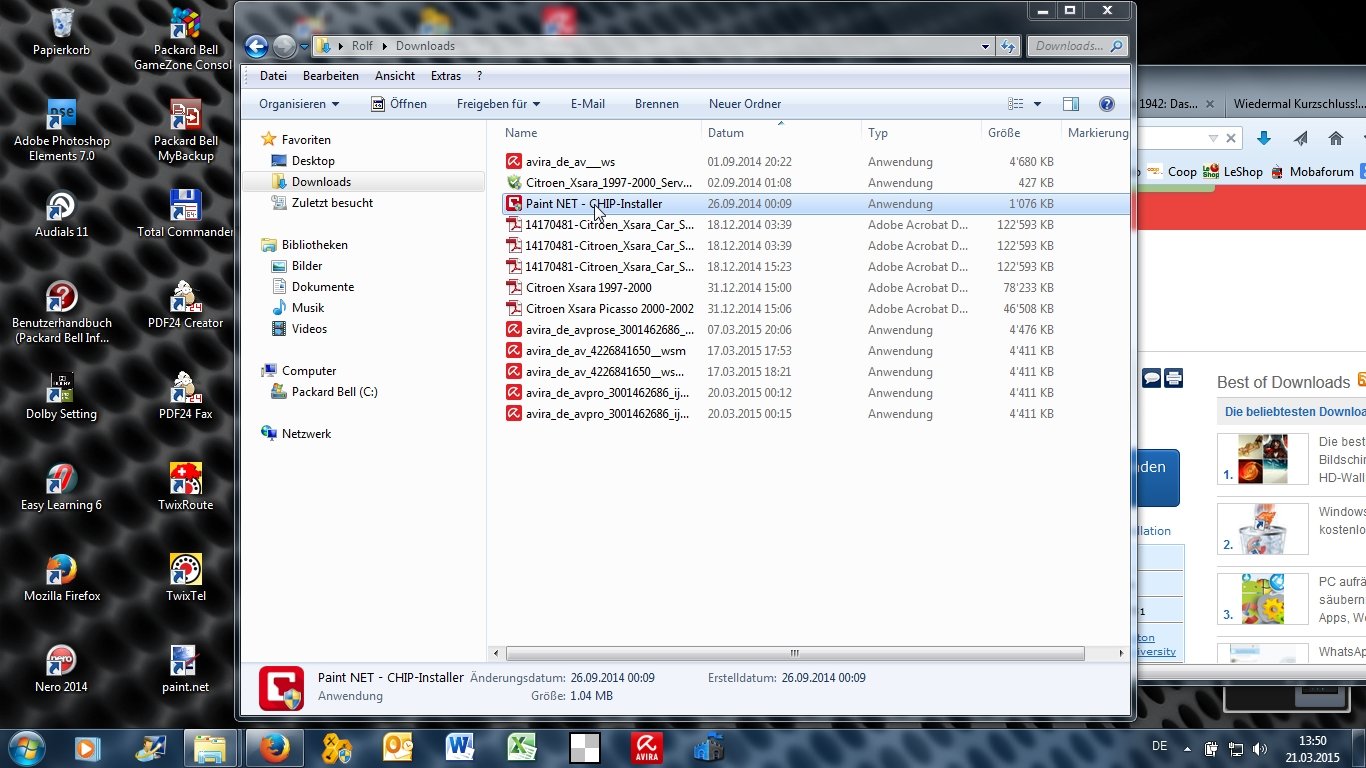
Task: Click the Öffnen toolbar button
Action: (x=398, y=104)
